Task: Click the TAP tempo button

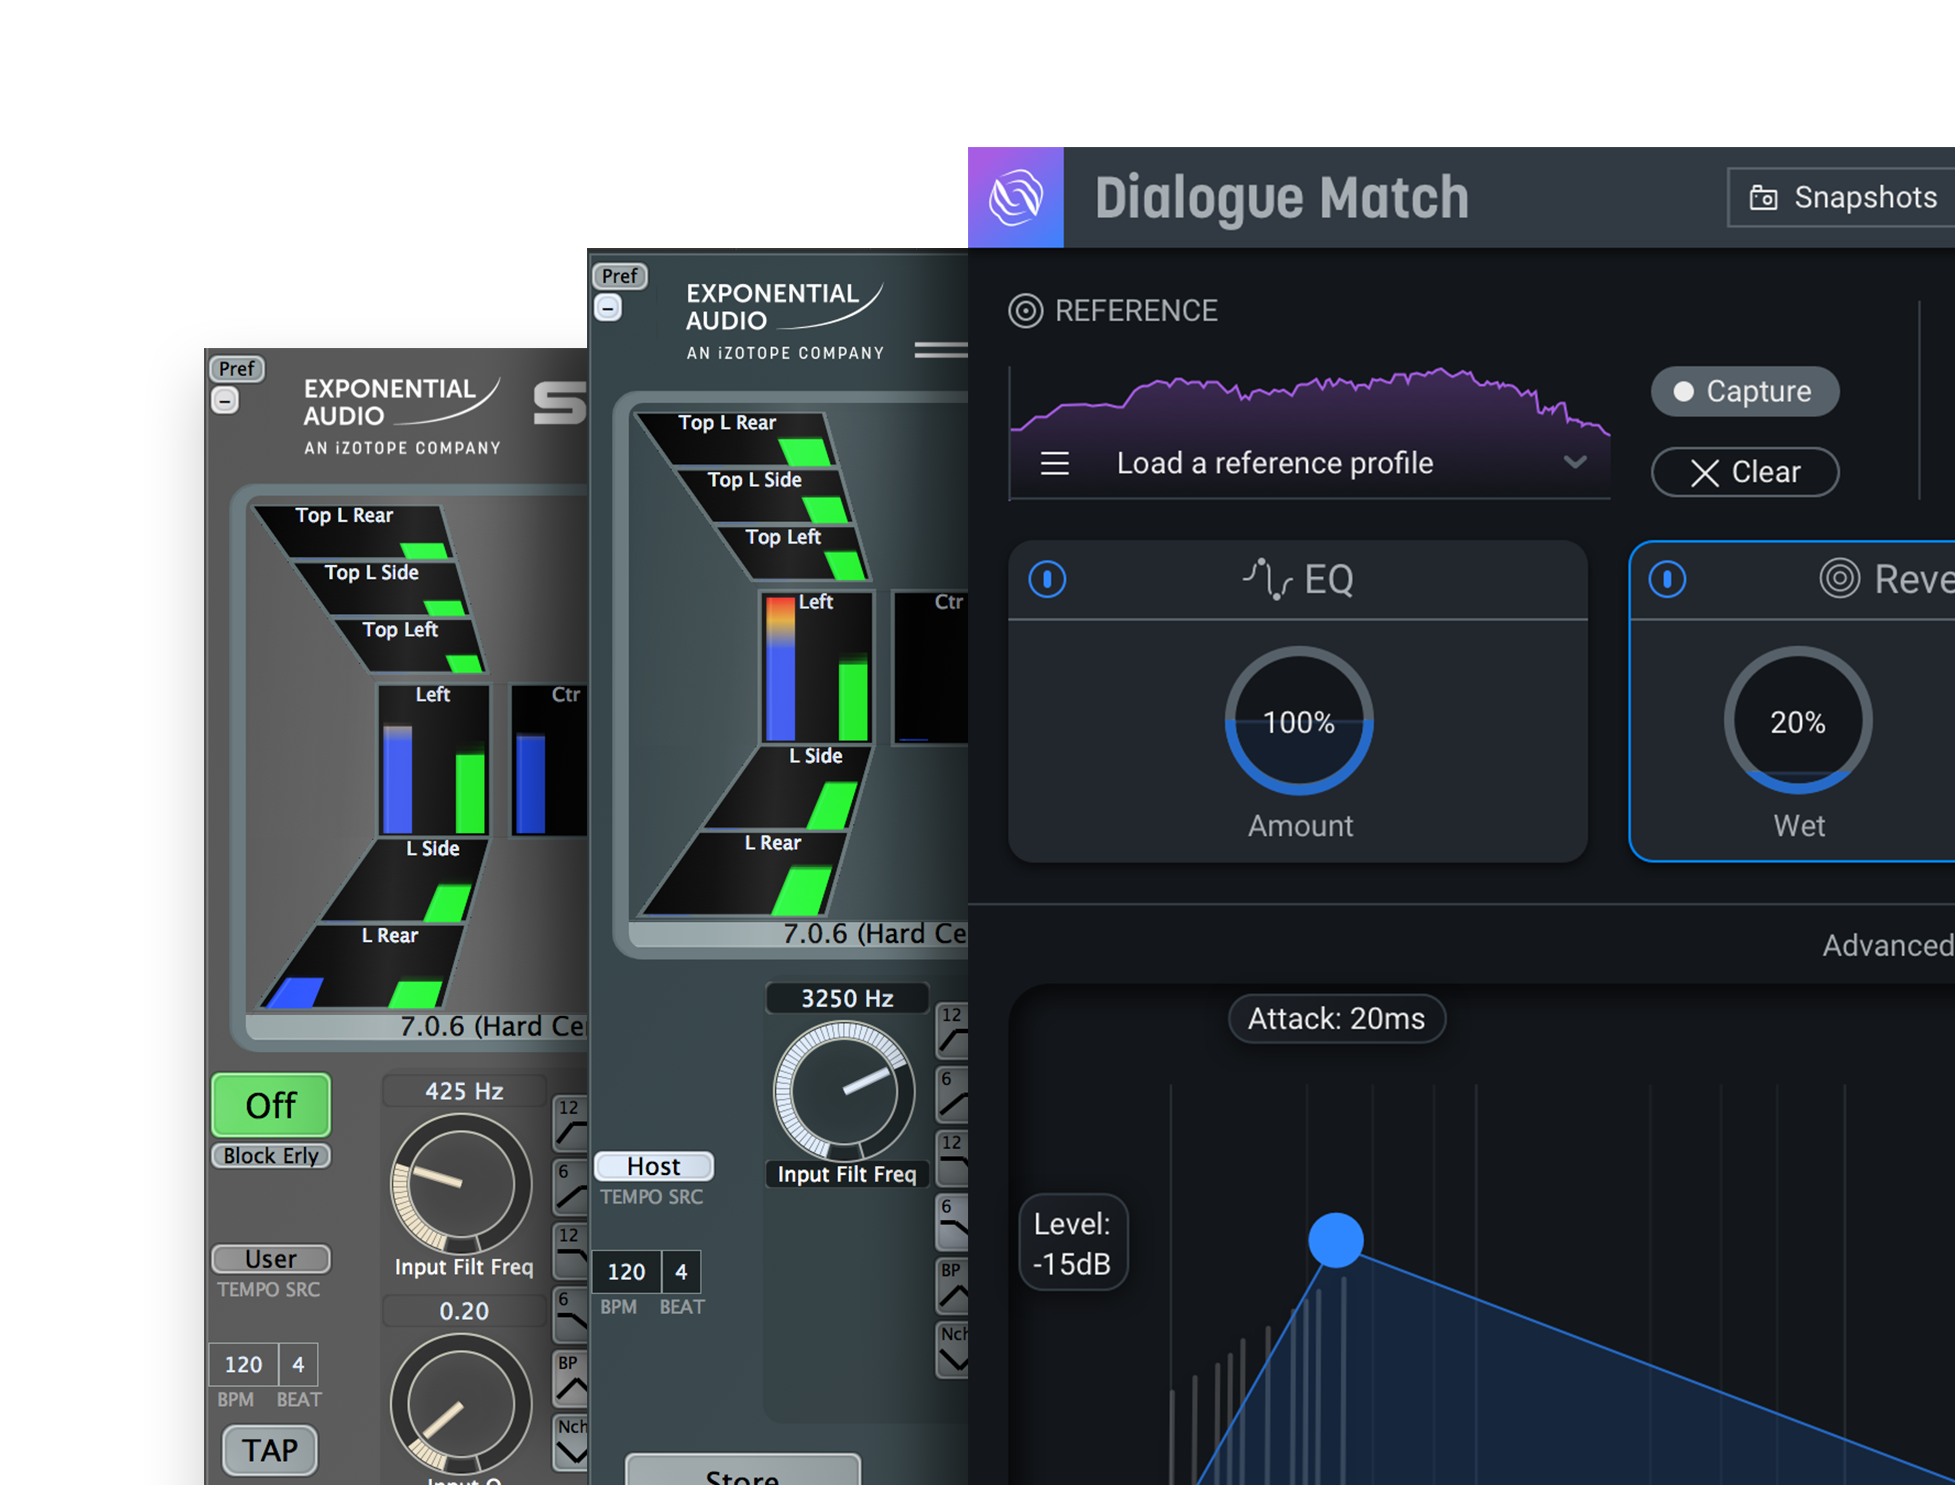Action: point(270,1450)
